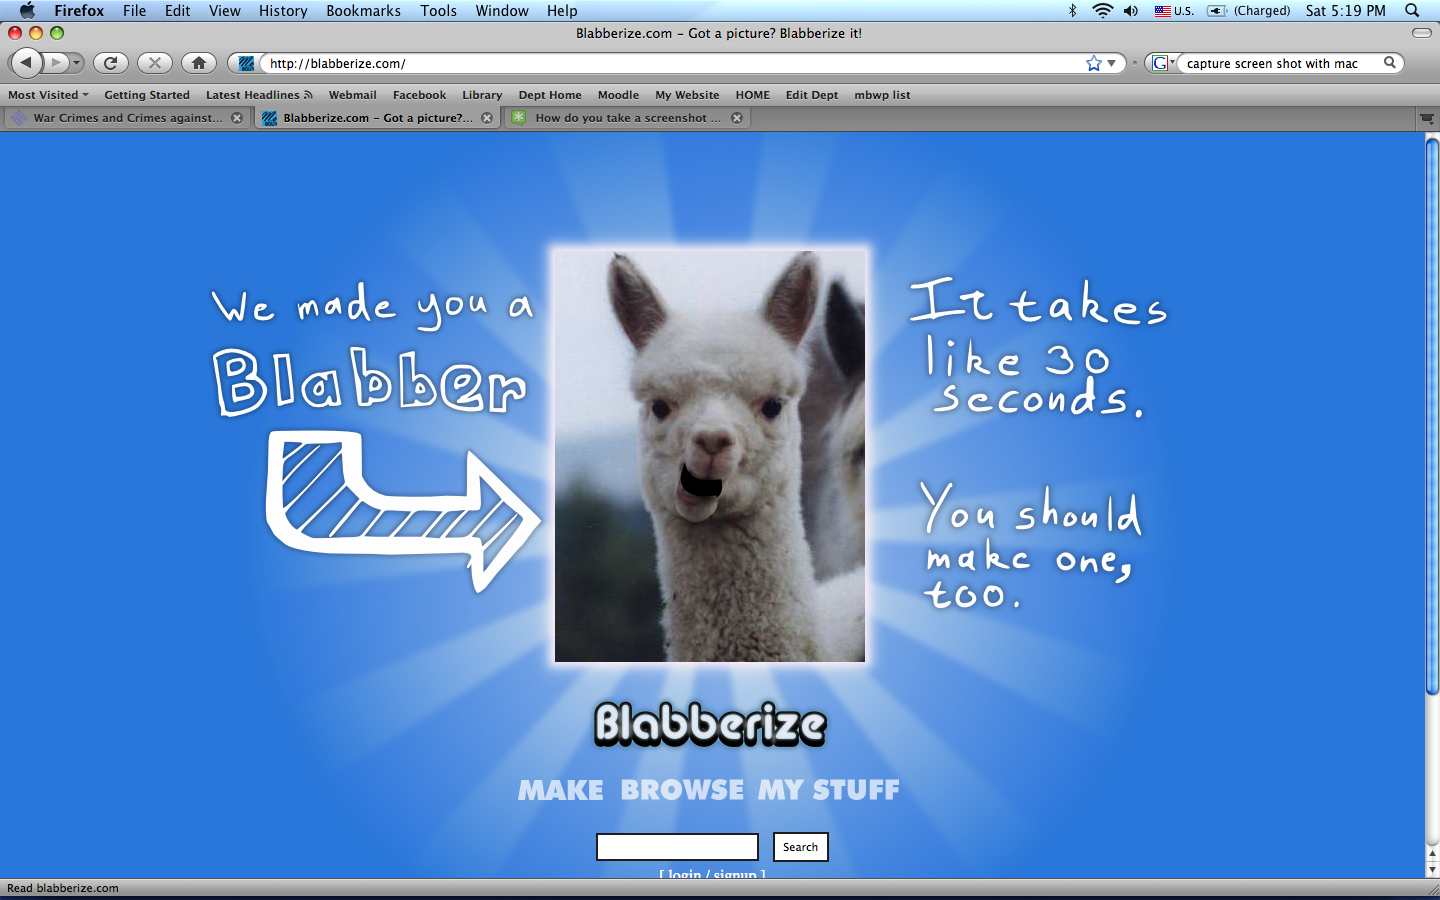Image resolution: width=1440 pixels, height=900 pixels.
Task: Open Spotlight search magnifier in menu bar
Action: pyautogui.click(x=1412, y=11)
